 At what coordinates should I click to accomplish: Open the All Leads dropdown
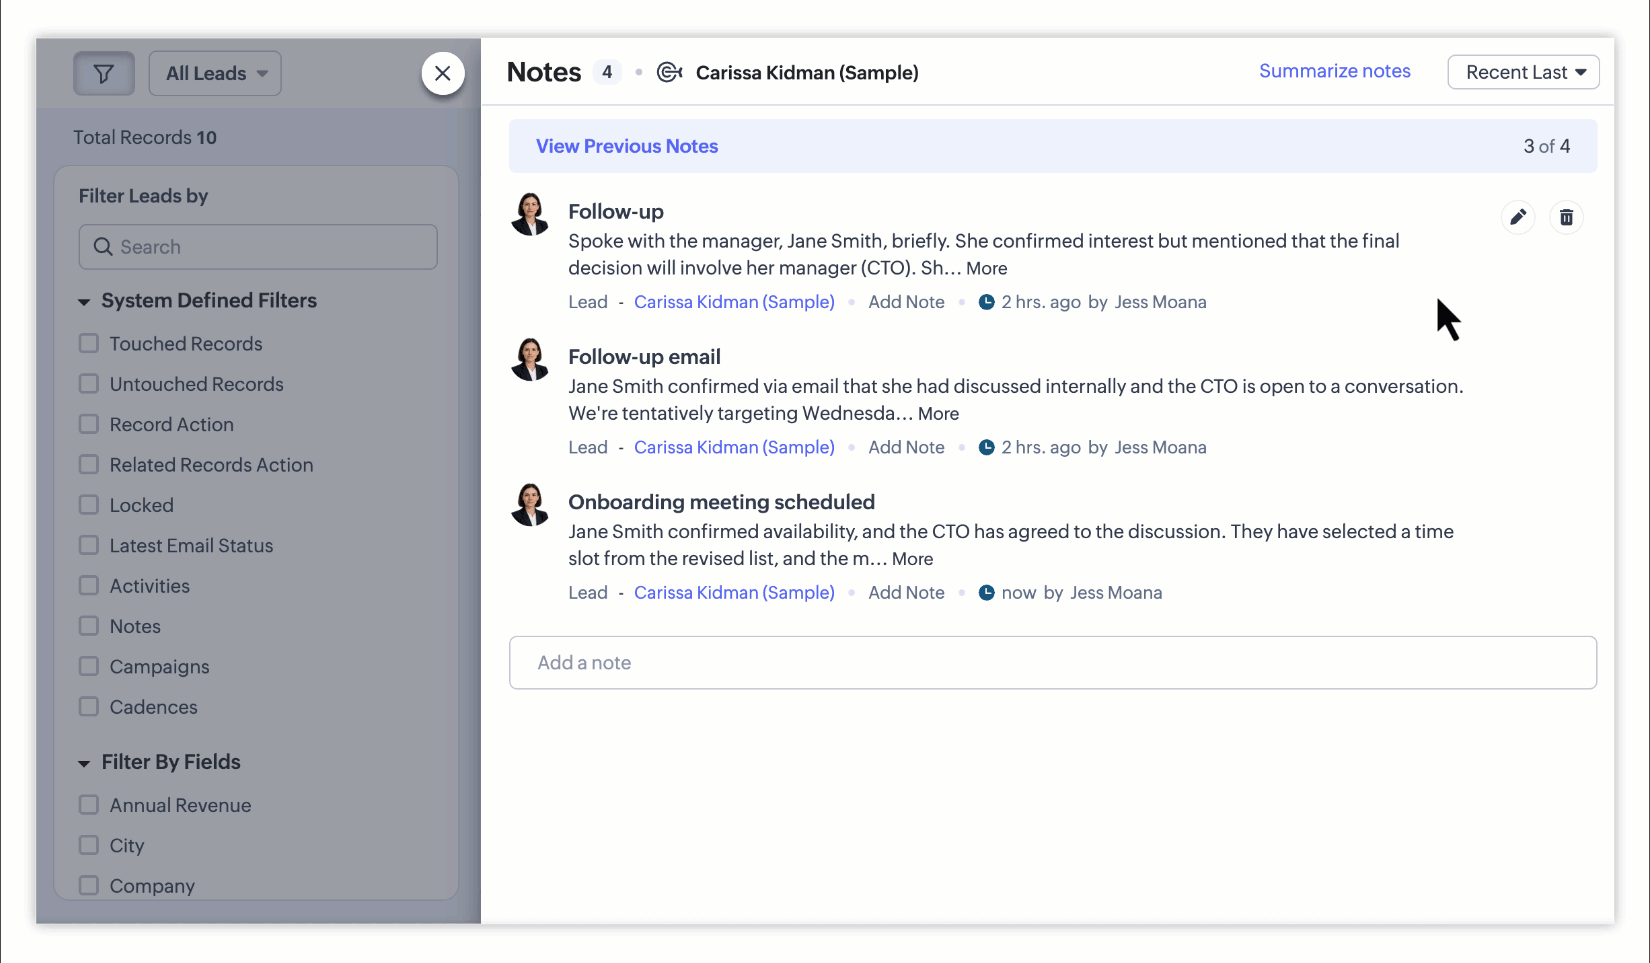[x=215, y=74]
